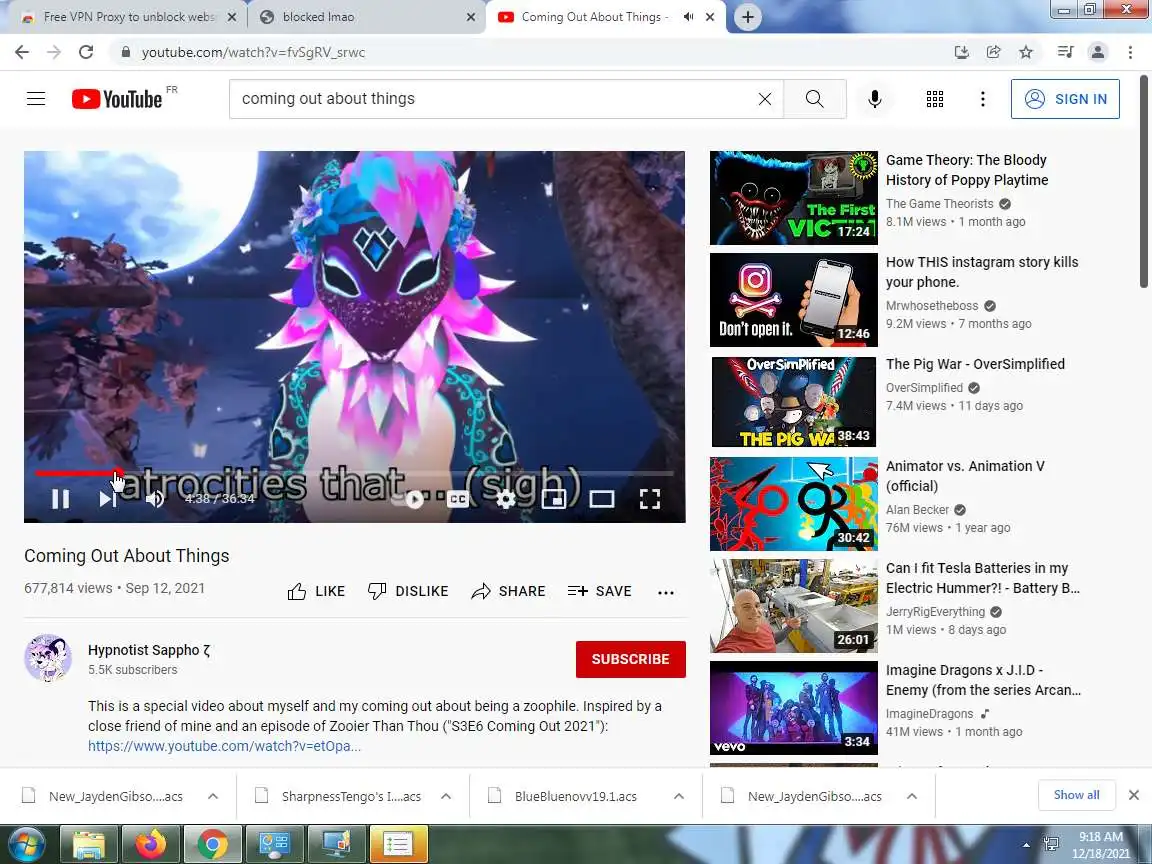Switch to the miniplayer
The width and height of the screenshot is (1152, 864).
[553, 499]
